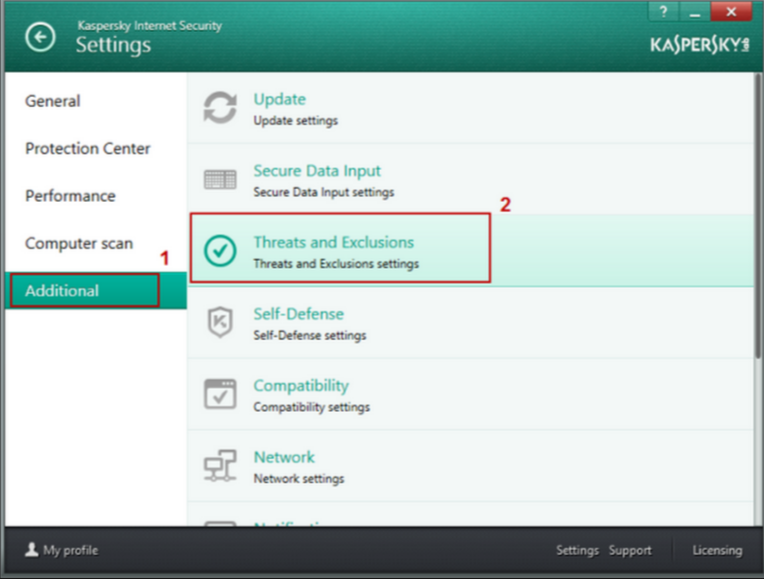
Task: Open help with the question mark button
Action: (663, 11)
